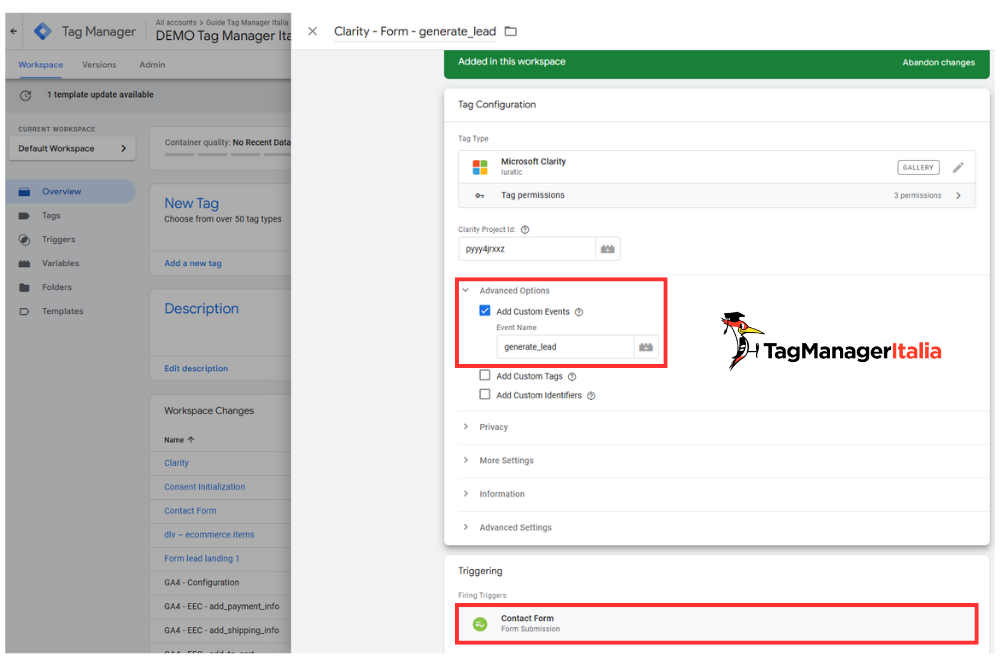Click help icon next to Clarity Project Id
The height and width of the screenshot is (666, 1000).
[525, 230]
